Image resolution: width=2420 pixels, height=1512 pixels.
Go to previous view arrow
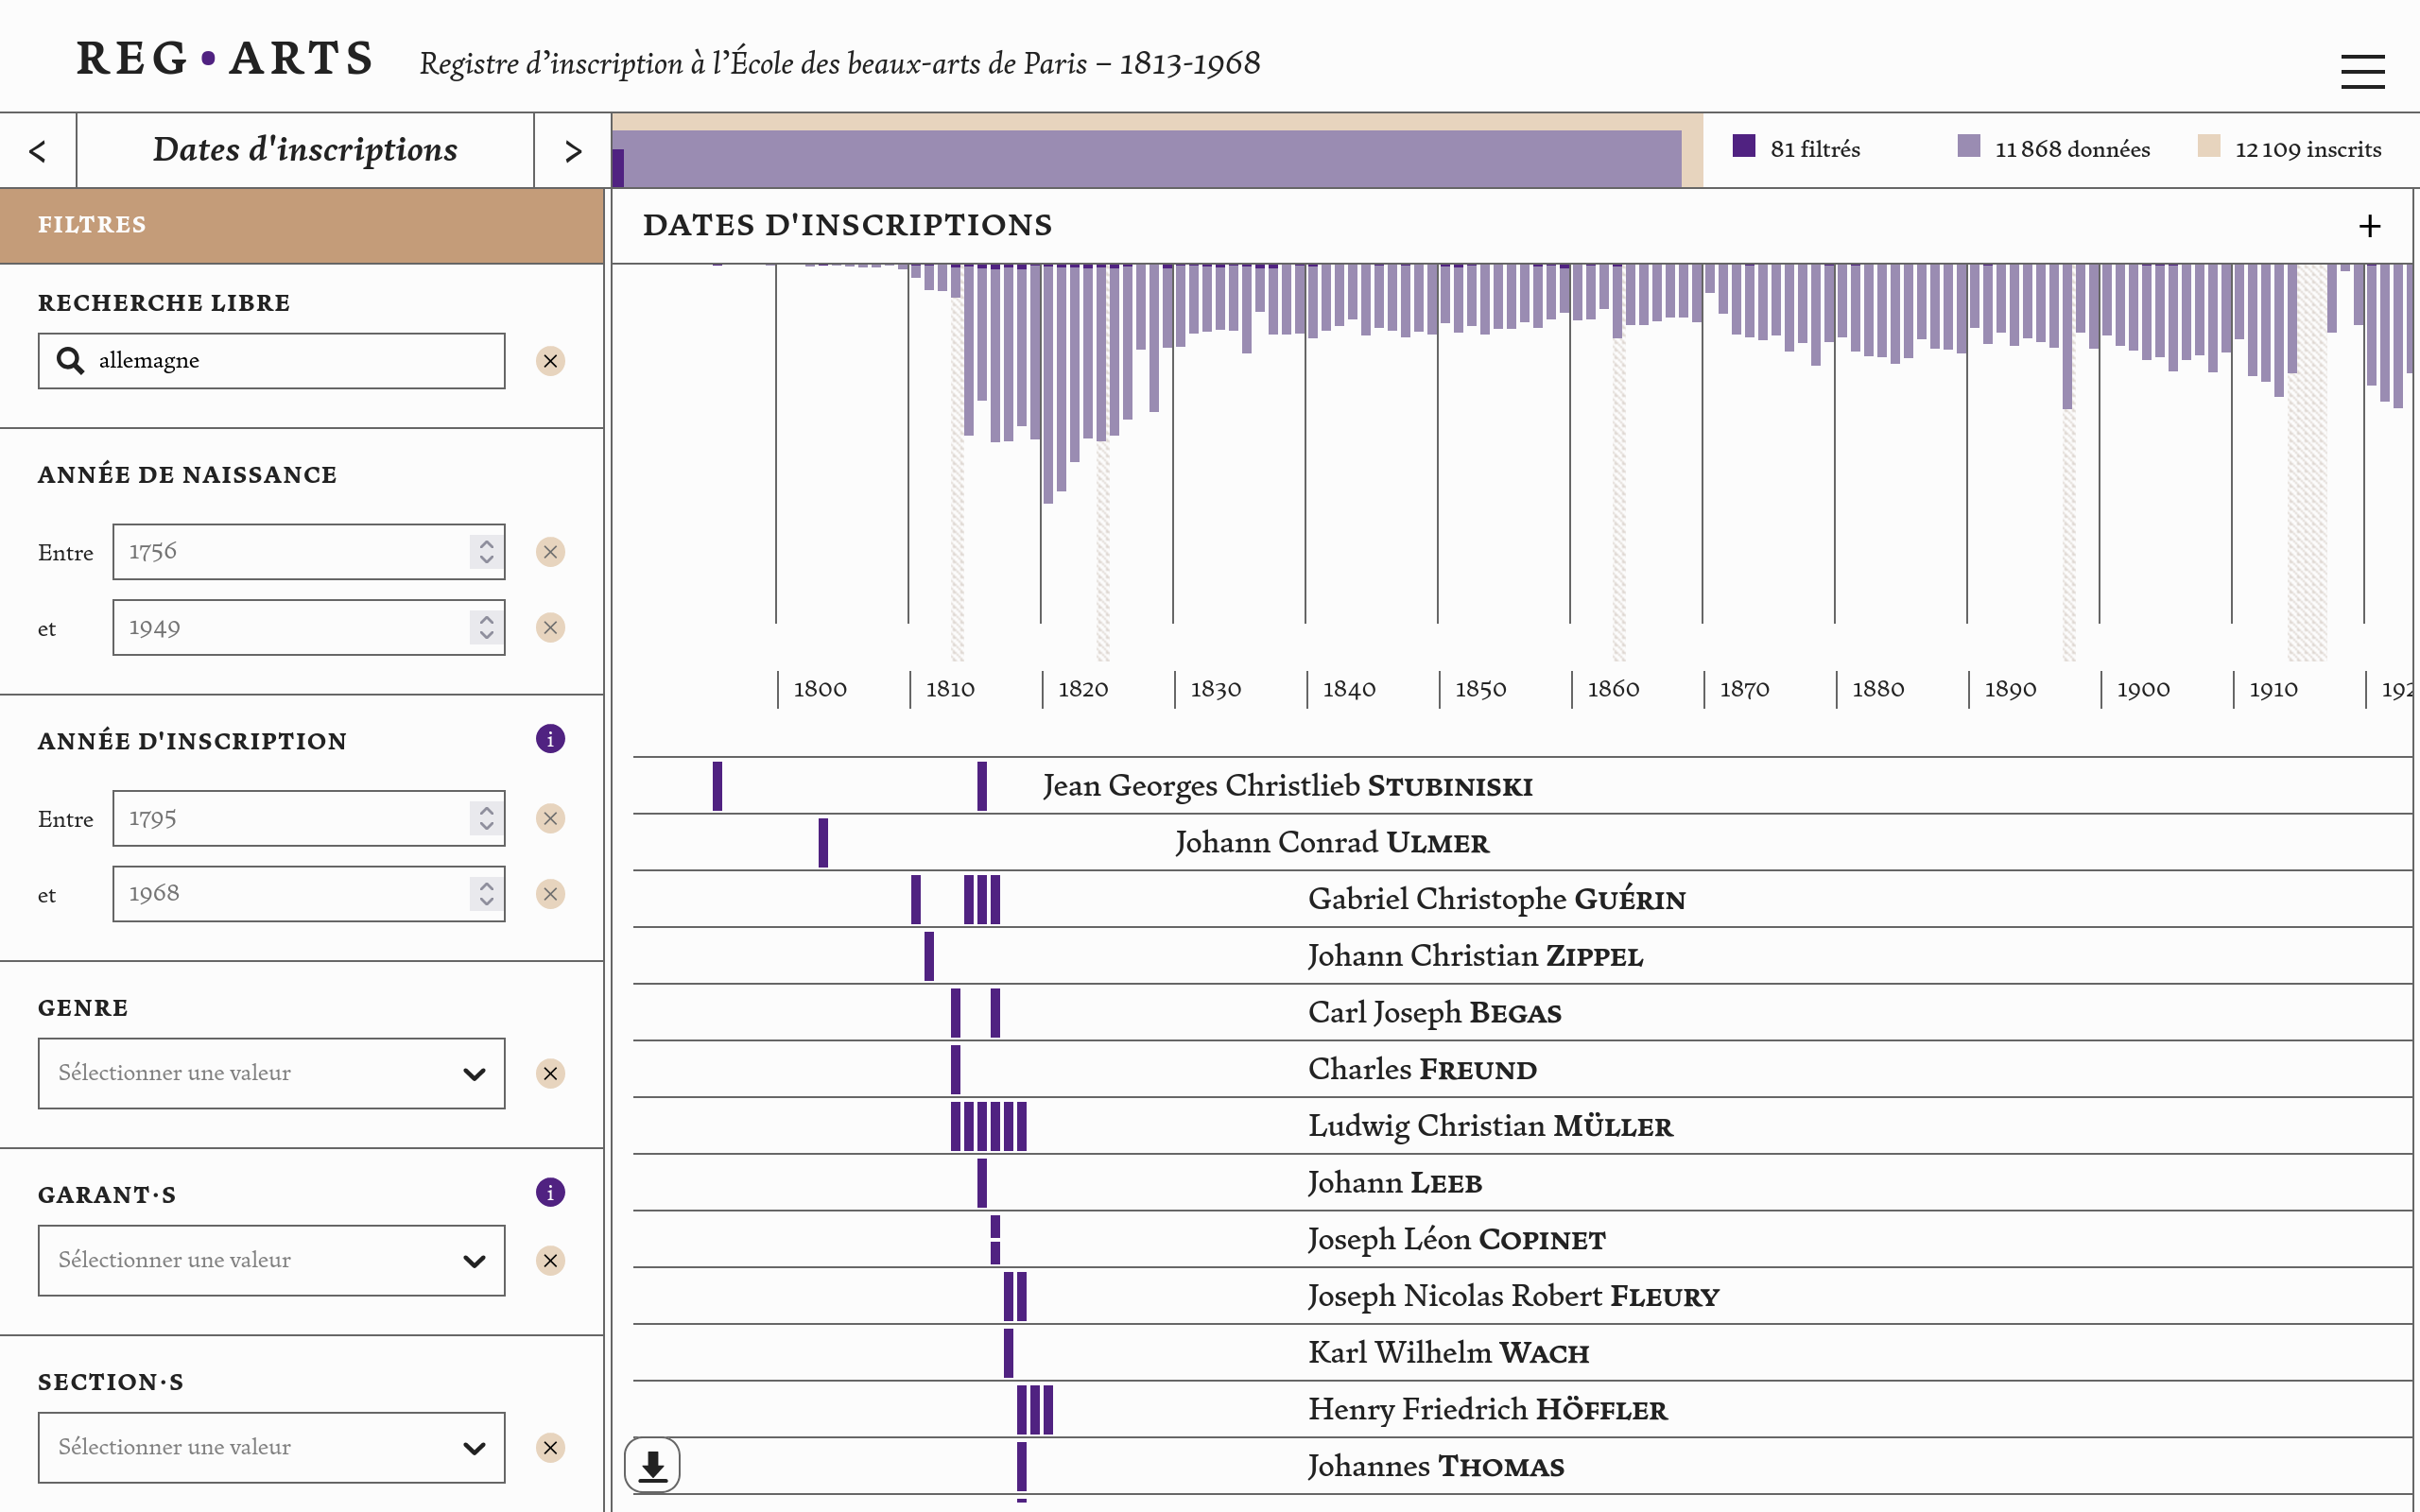pos(38,151)
